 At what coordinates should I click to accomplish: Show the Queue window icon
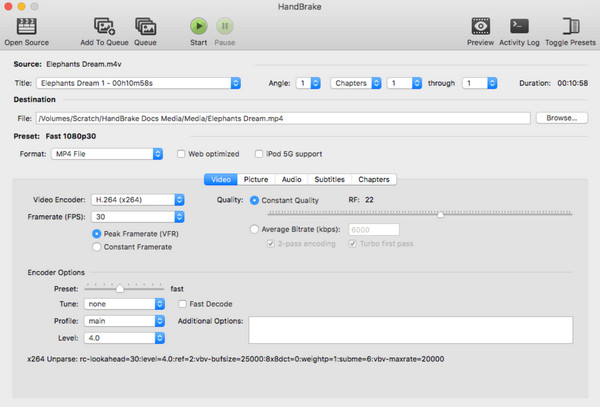145,26
